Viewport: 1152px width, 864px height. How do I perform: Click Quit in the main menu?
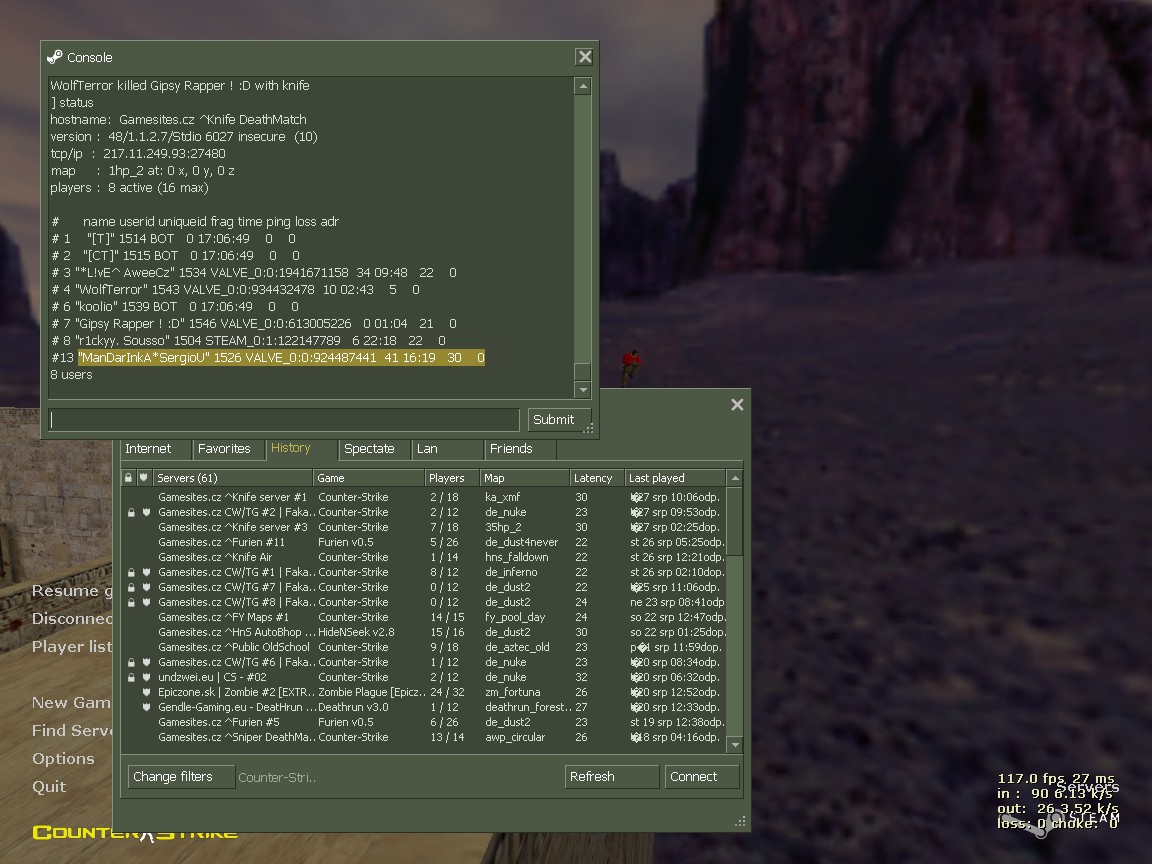pos(49,787)
